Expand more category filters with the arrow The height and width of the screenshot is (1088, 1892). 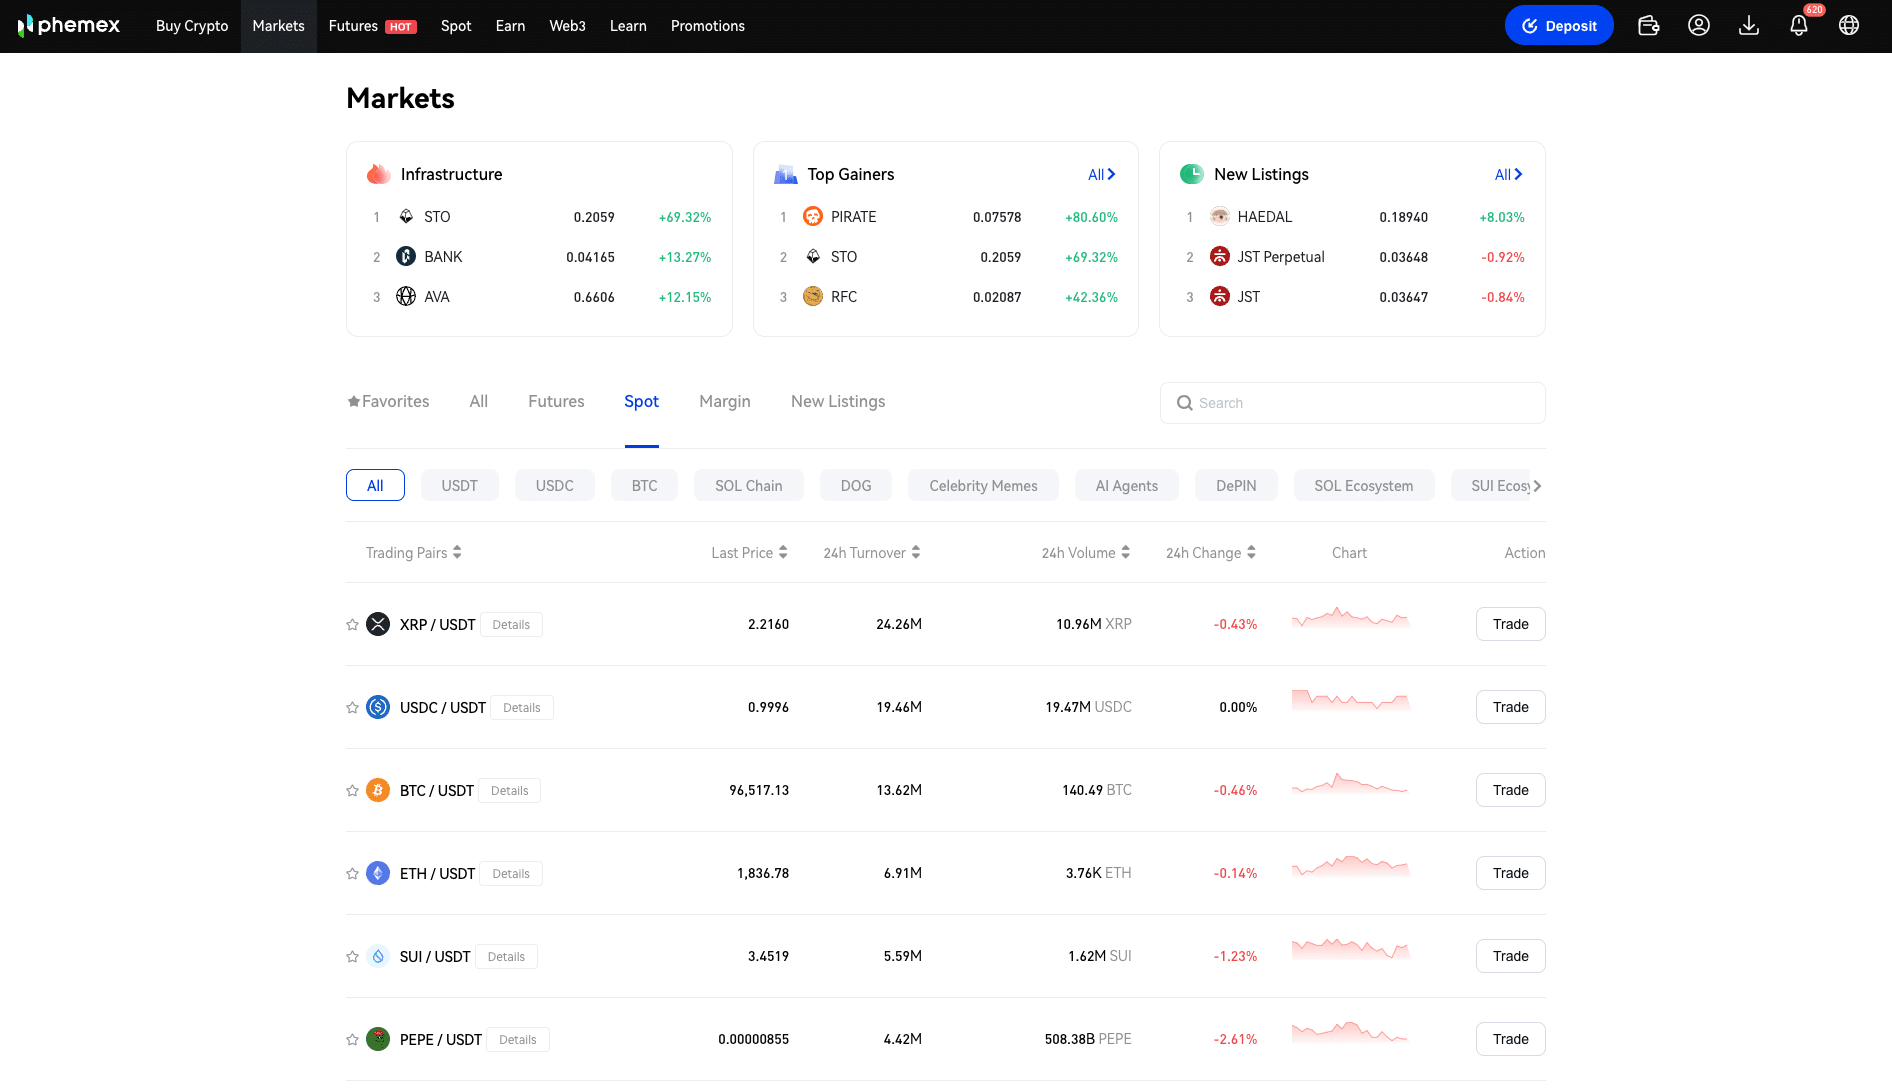pos(1537,486)
